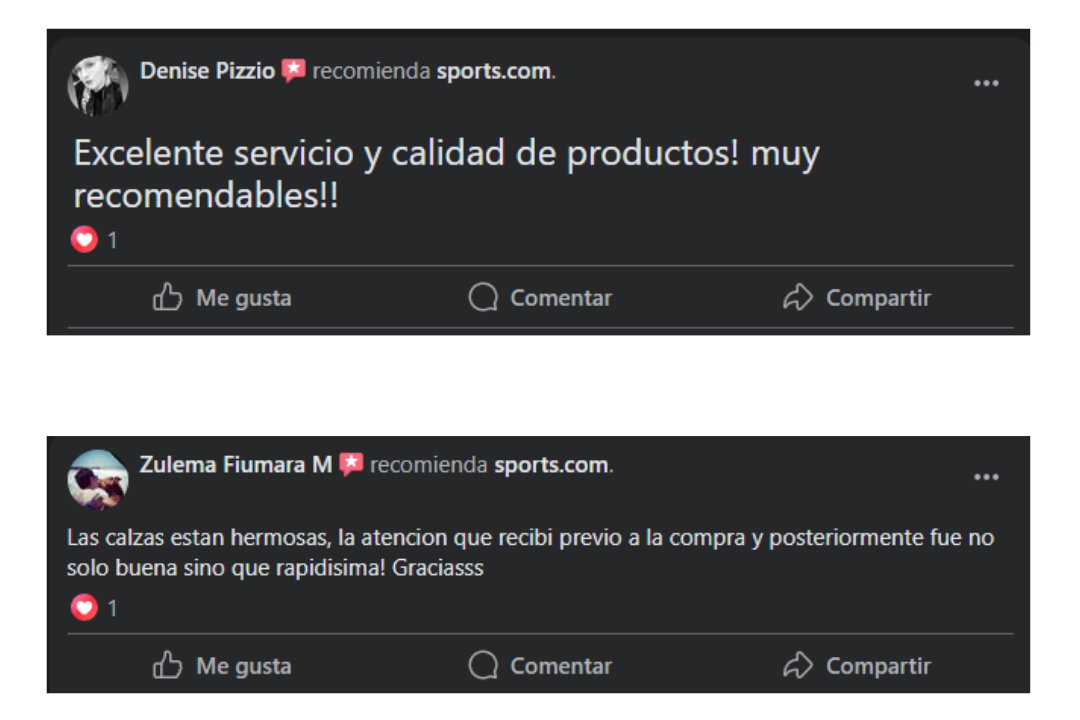This screenshot has height=720, width=1080.
Task: Click the Zulema Fiumara M name link
Action: (236, 465)
